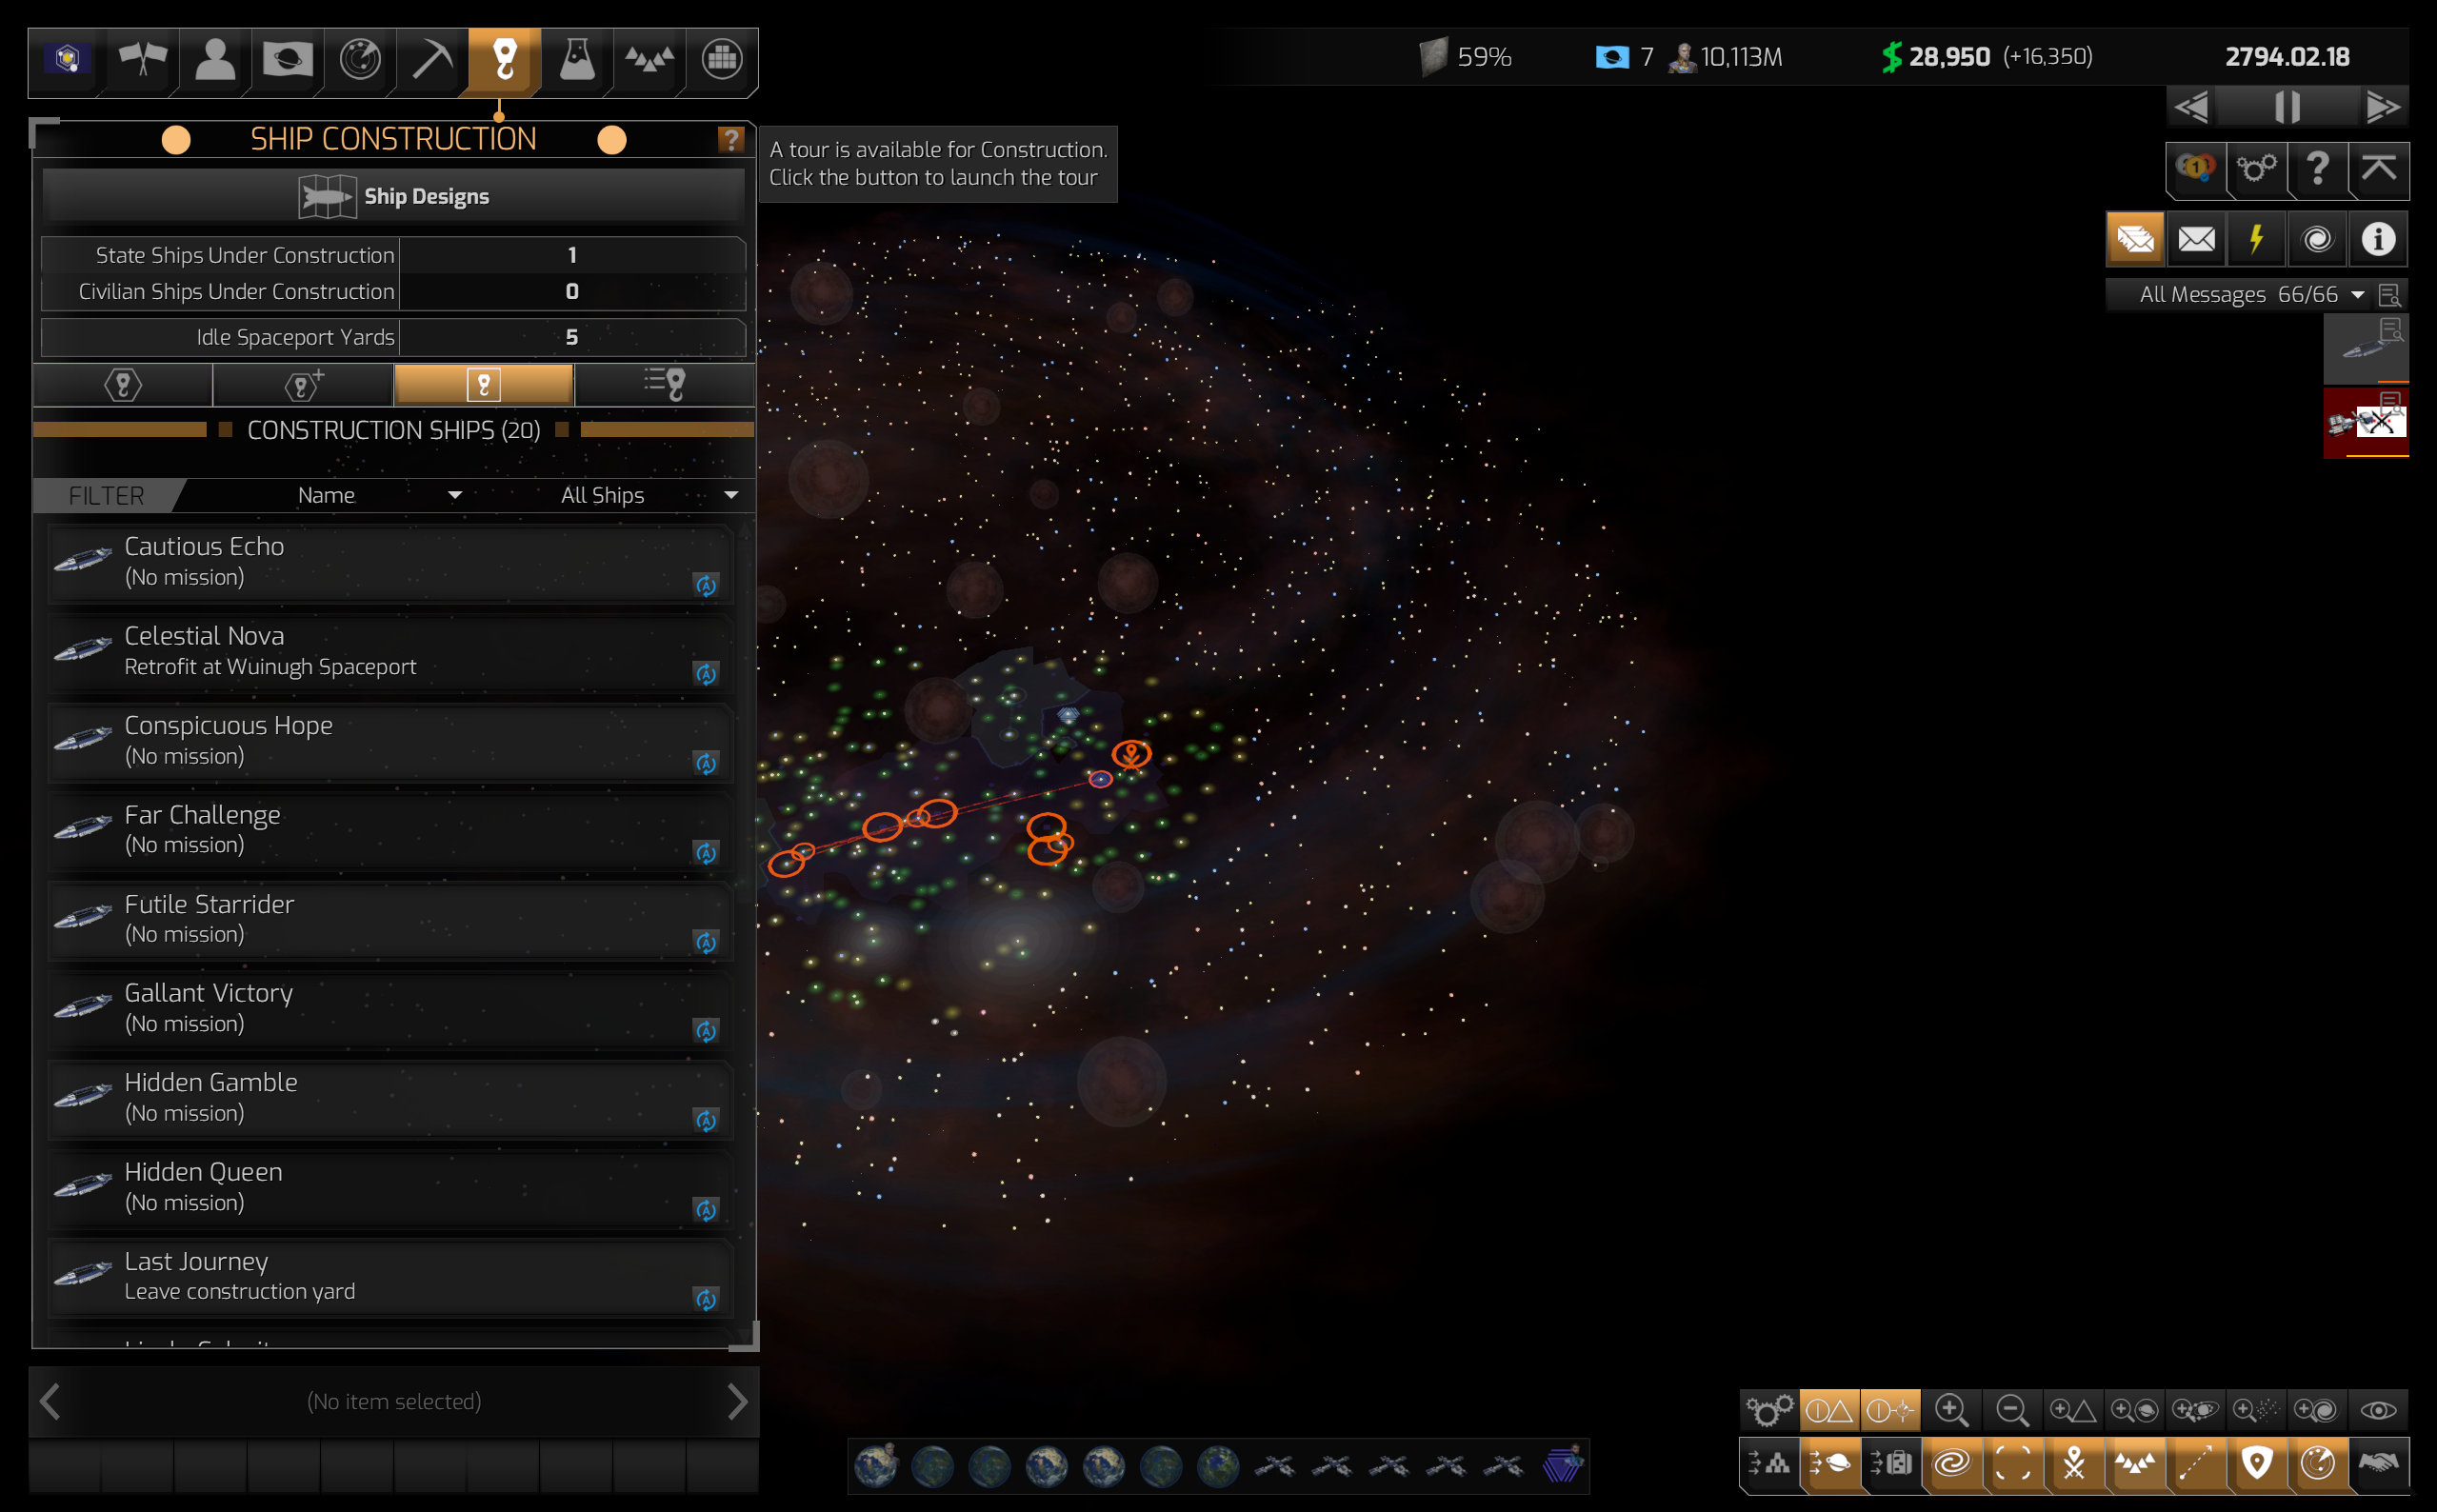The height and width of the screenshot is (1512, 2437).
Task: Open the Name sort dropdown
Action: pyautogui.click(x=378, y=495)
